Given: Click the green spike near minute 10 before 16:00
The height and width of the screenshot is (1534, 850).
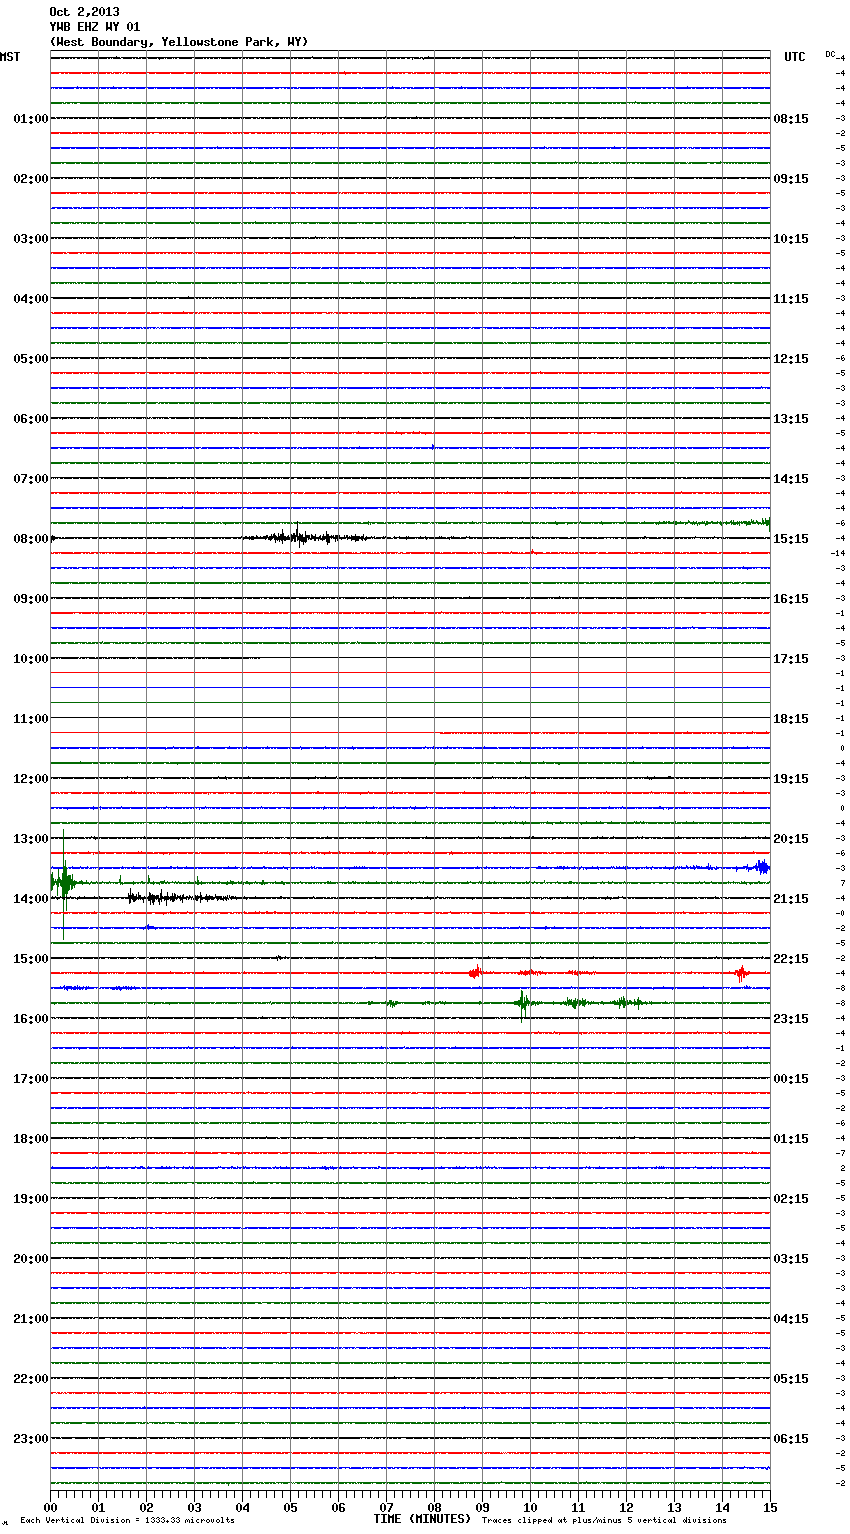Looking at the screenshot, I should [523, 1003].
